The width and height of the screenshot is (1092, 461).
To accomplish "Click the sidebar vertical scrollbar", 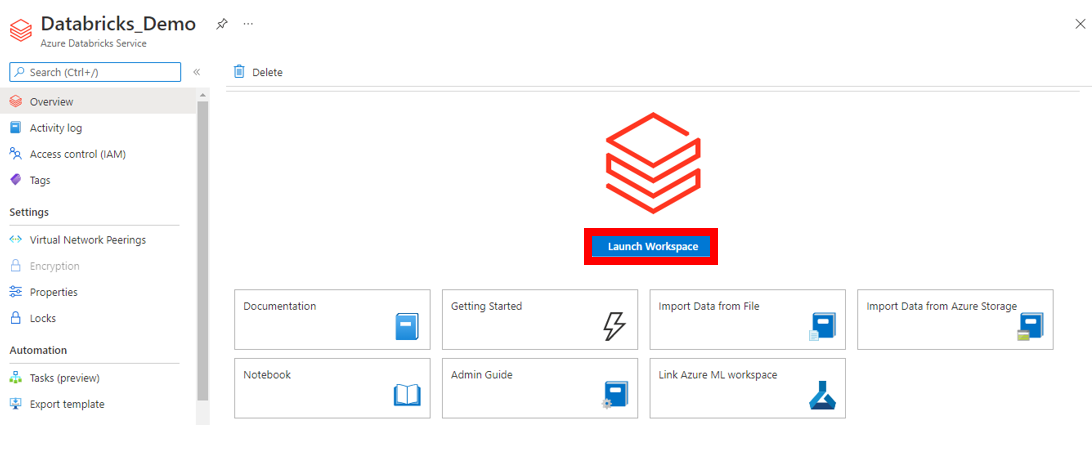I will (203, 251).
